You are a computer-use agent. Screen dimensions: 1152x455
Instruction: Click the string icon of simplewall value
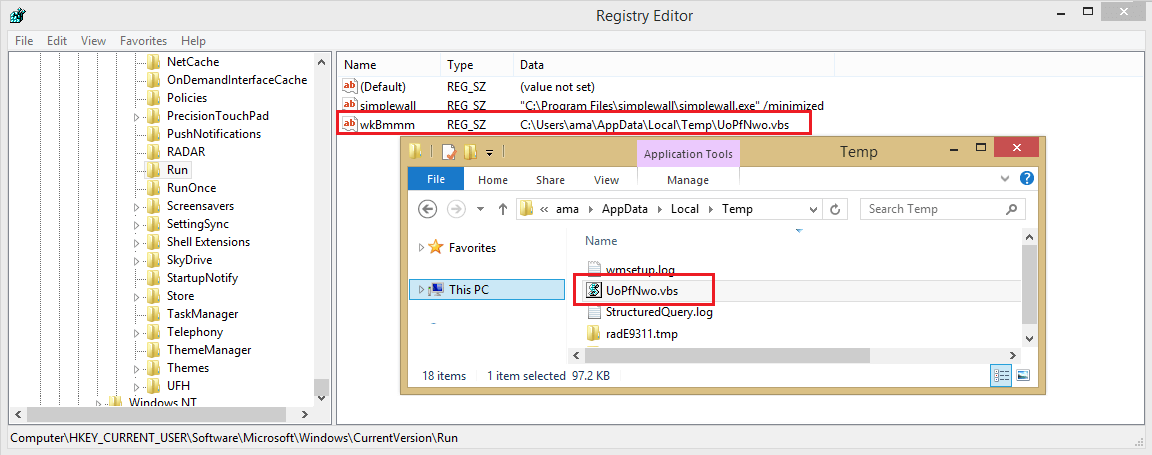click(x=350, y=105)
